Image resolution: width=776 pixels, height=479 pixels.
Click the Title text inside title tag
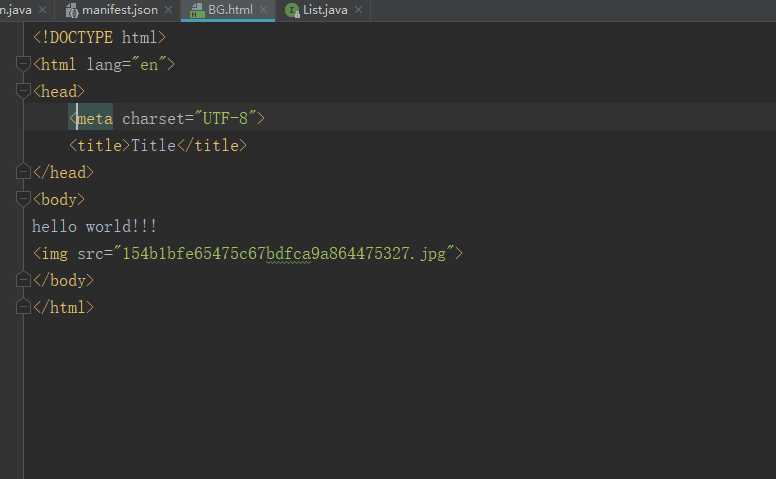pyautogui.click(x=153, y=145)
